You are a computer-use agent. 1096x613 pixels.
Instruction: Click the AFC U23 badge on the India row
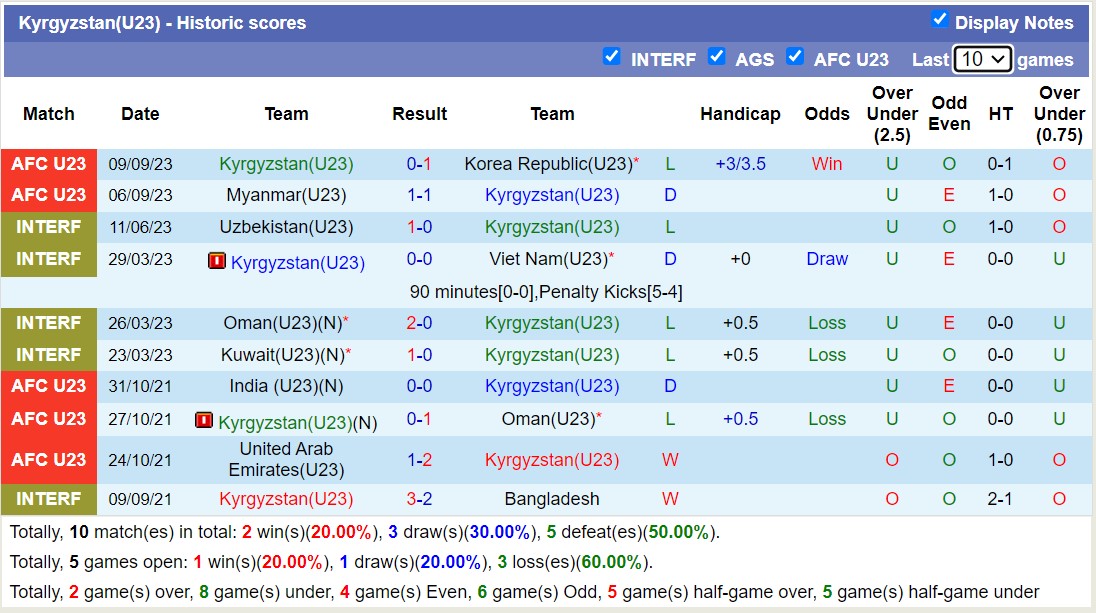coord(49,385)
